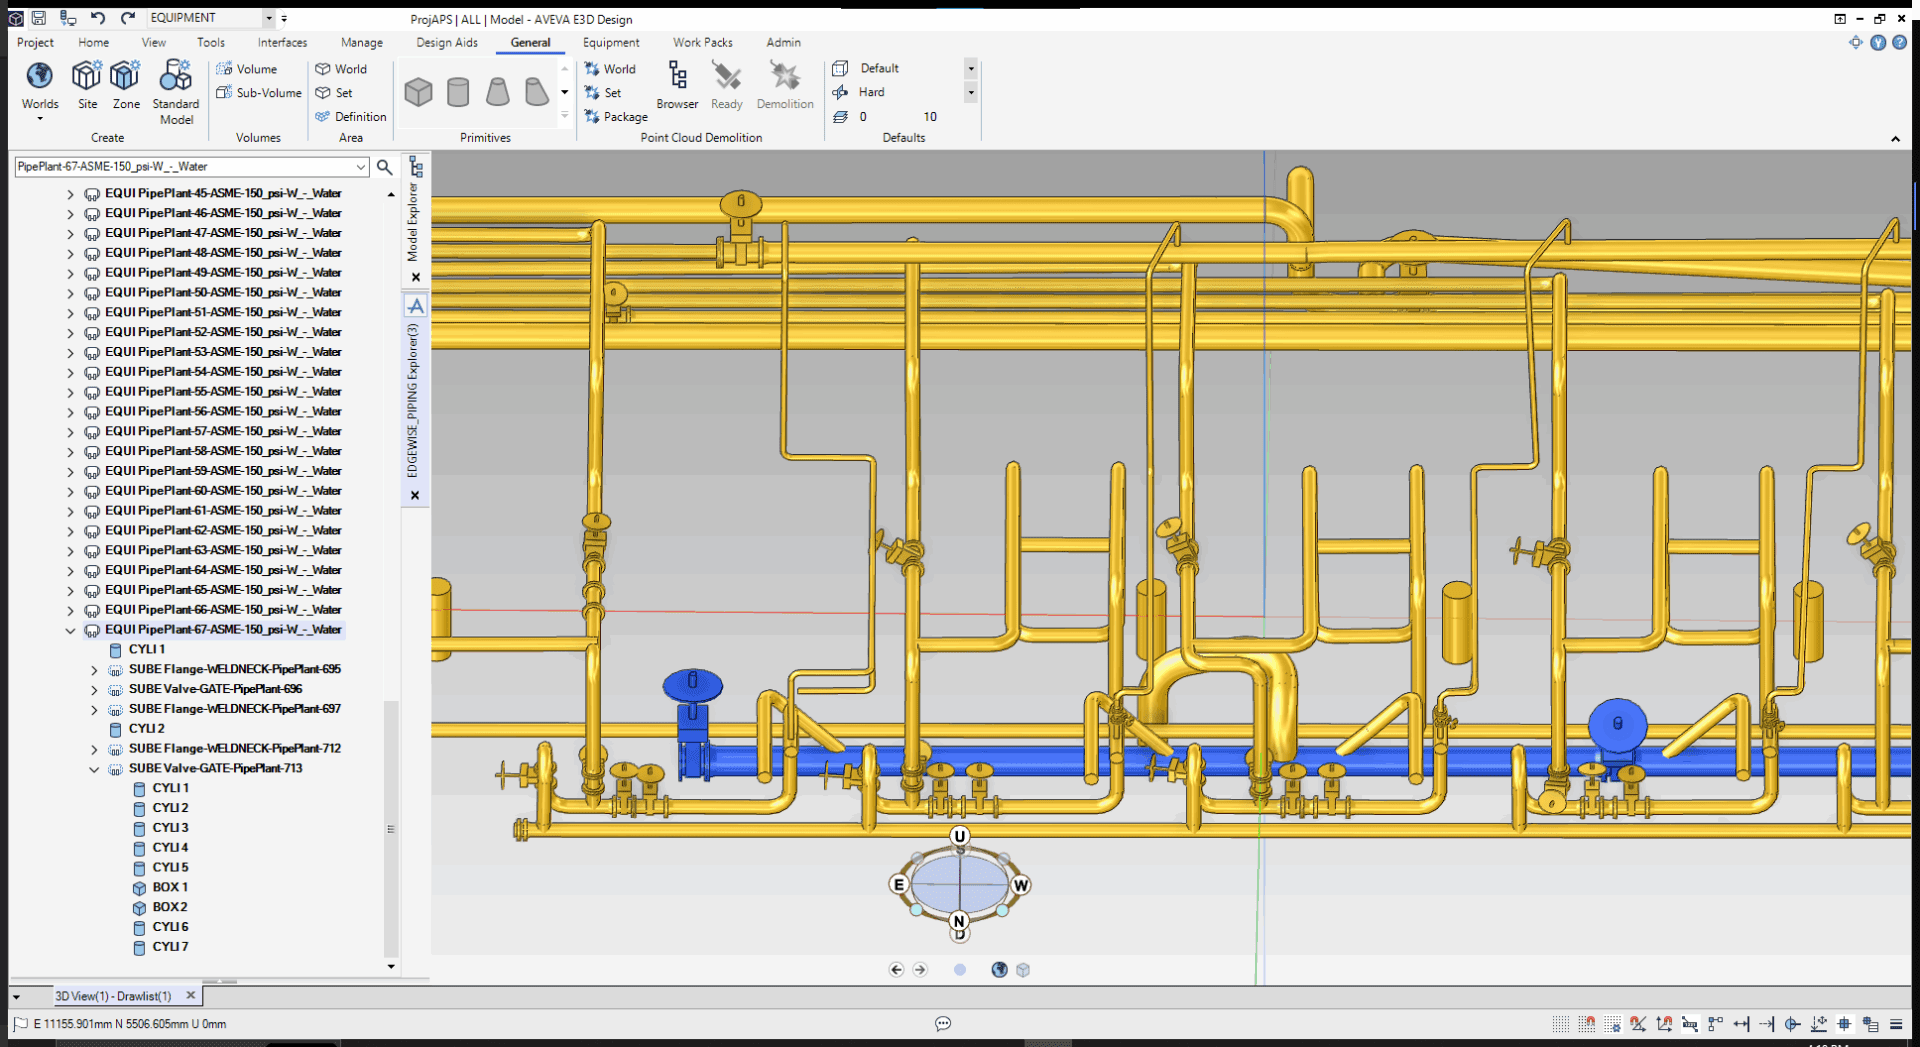Undo the last action

coord(97,18)
